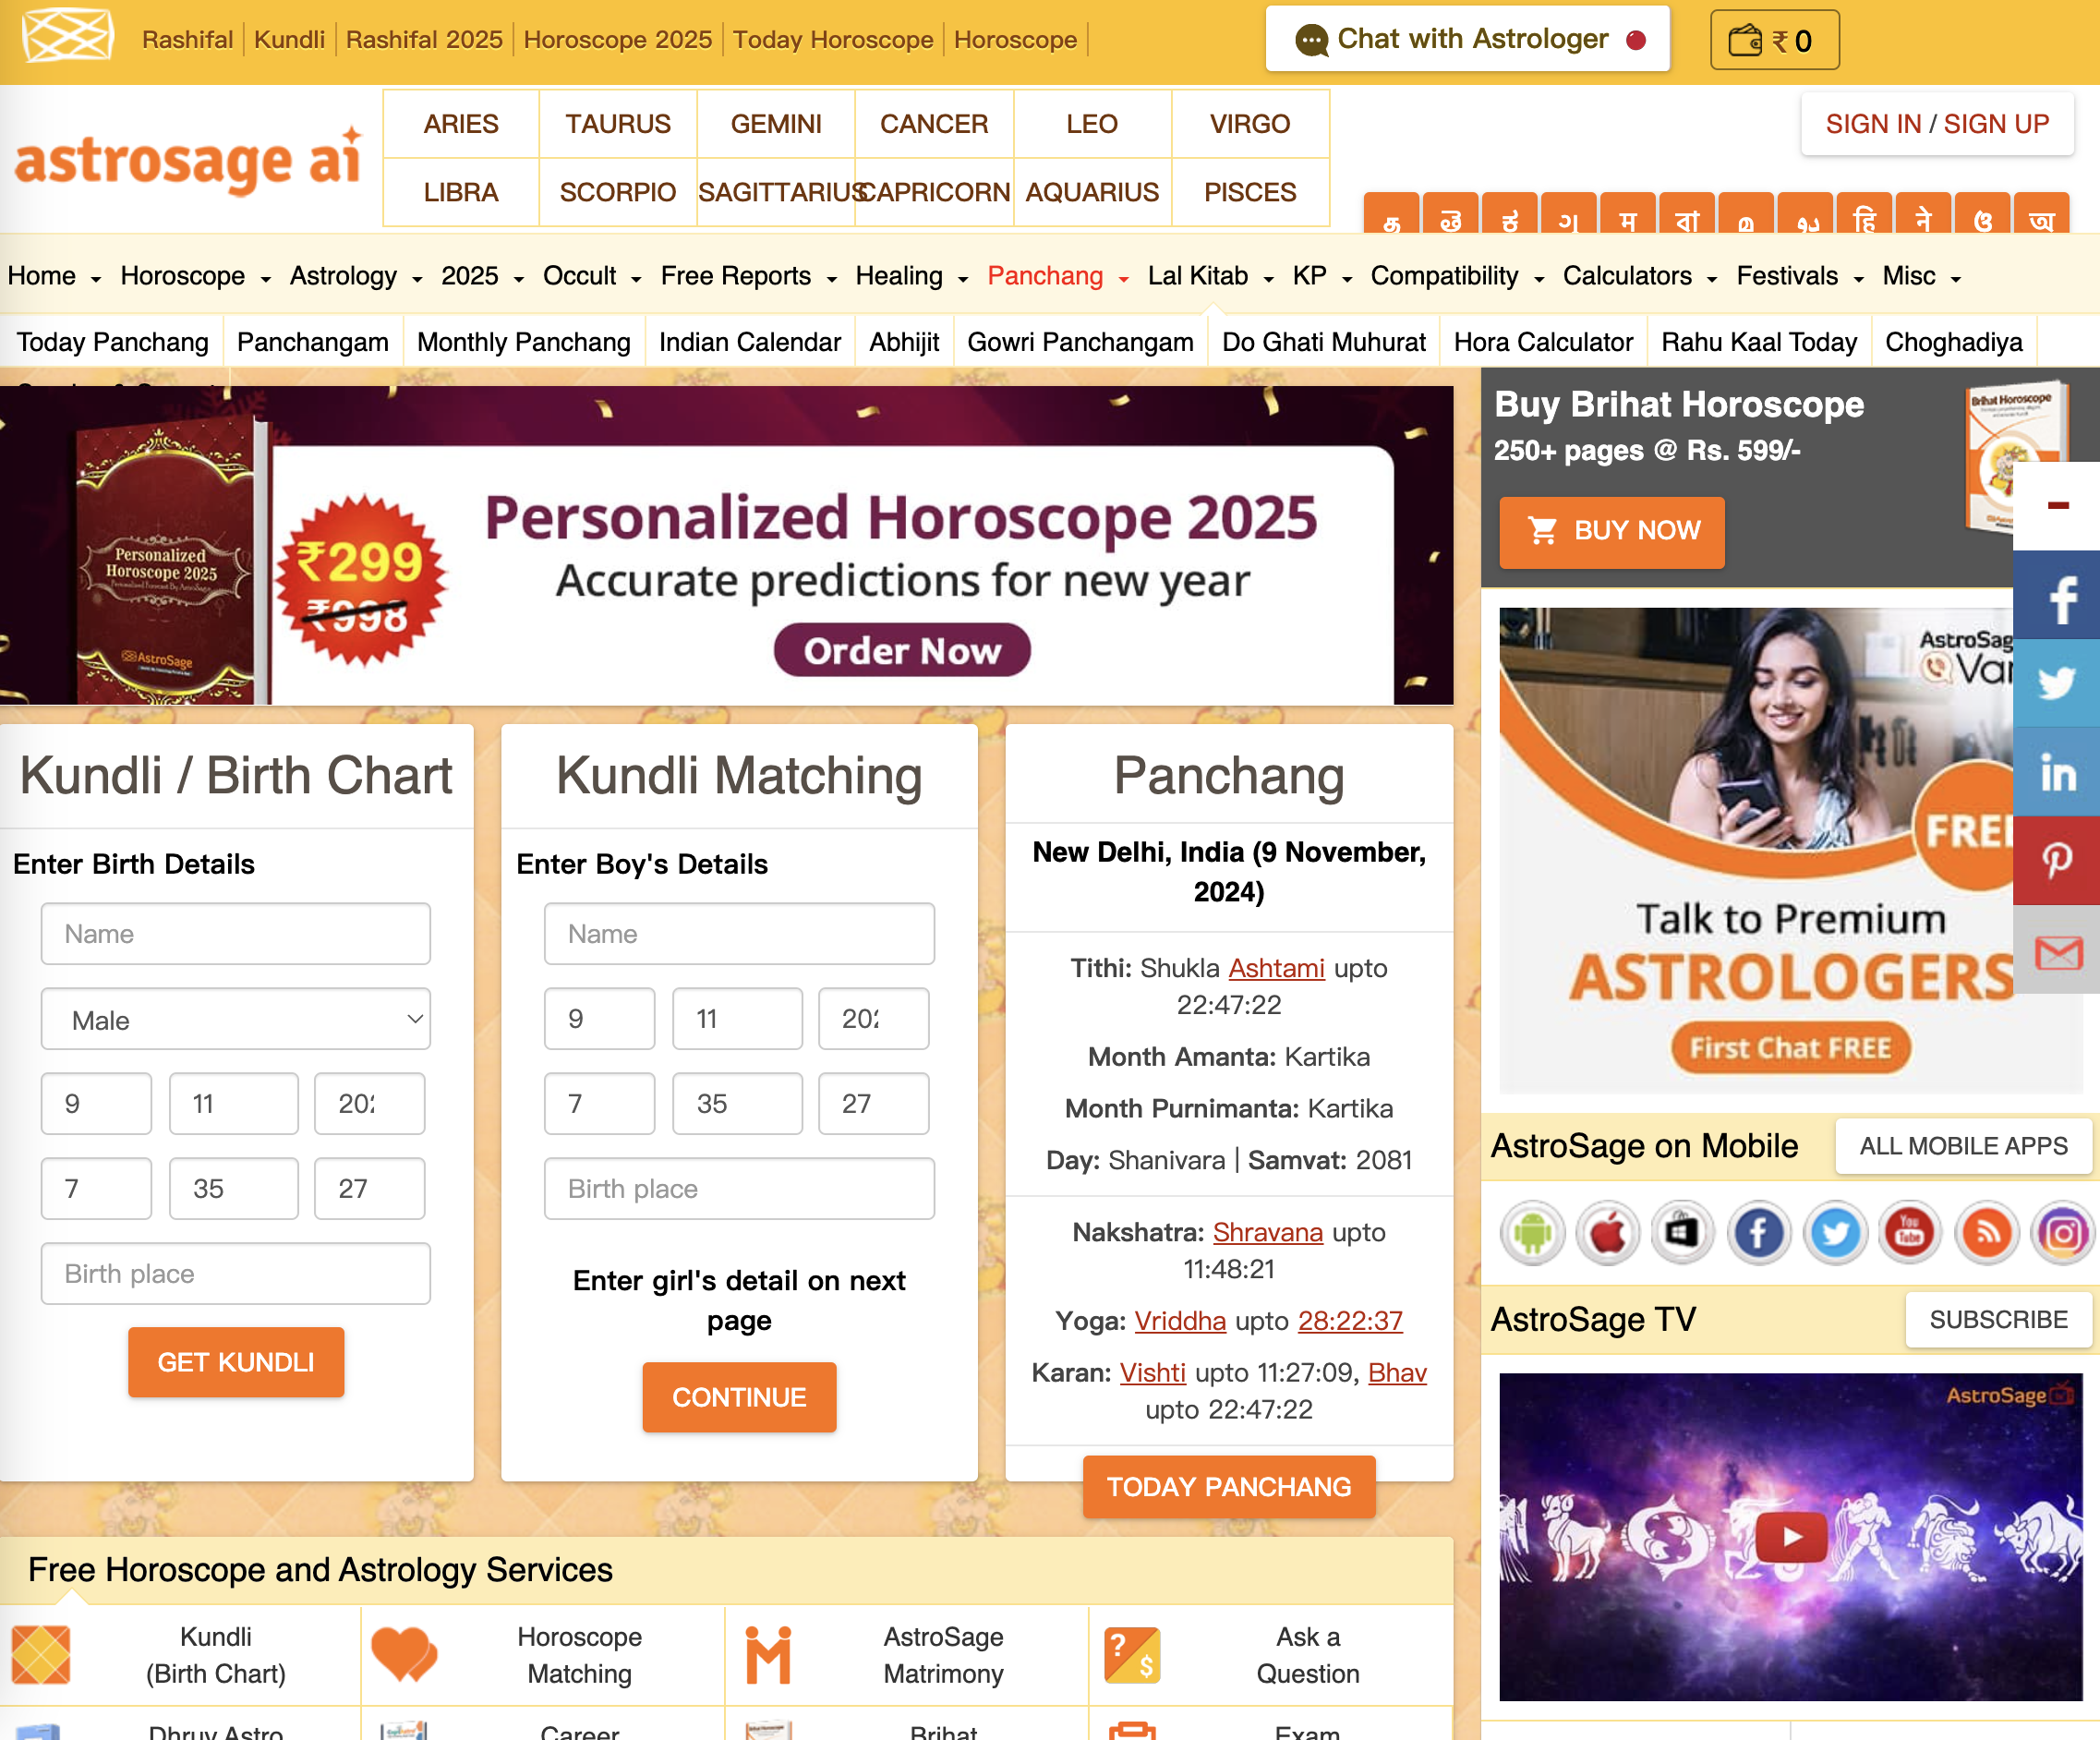The image size is (2100, 1740).
Task: Open Hora Calculator submenu tab
Action: [x=1543, y=342]
